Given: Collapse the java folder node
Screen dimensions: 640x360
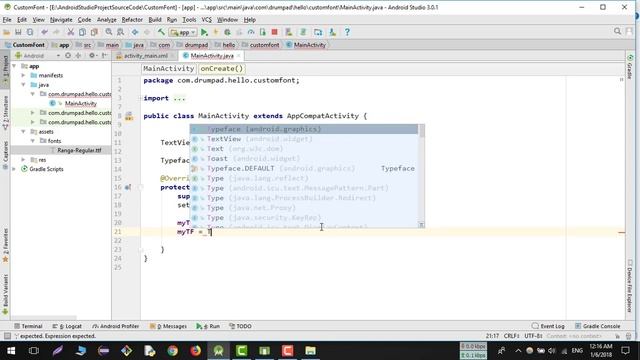Looking at the screenshot, I should point(23,85).
